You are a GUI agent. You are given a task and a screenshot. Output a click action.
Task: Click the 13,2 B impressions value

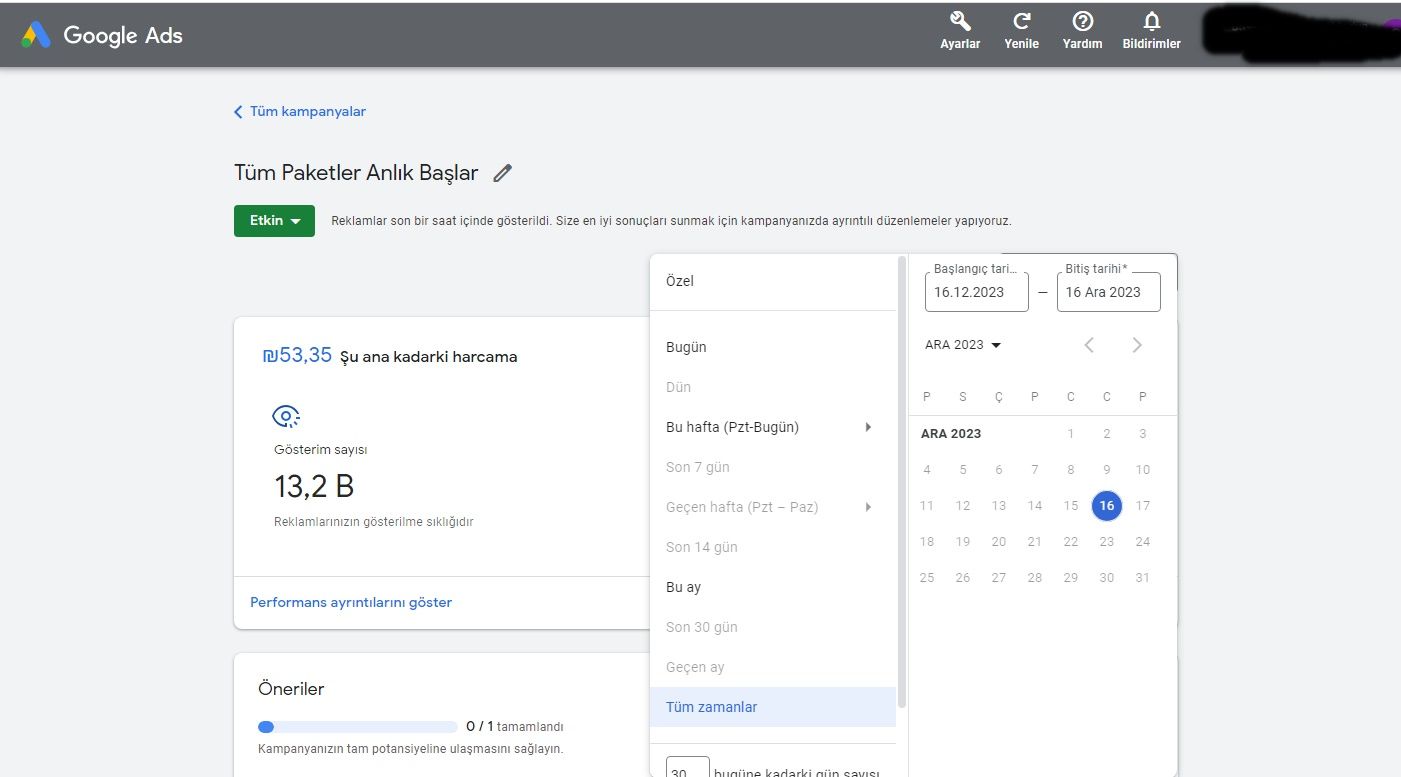314,486
